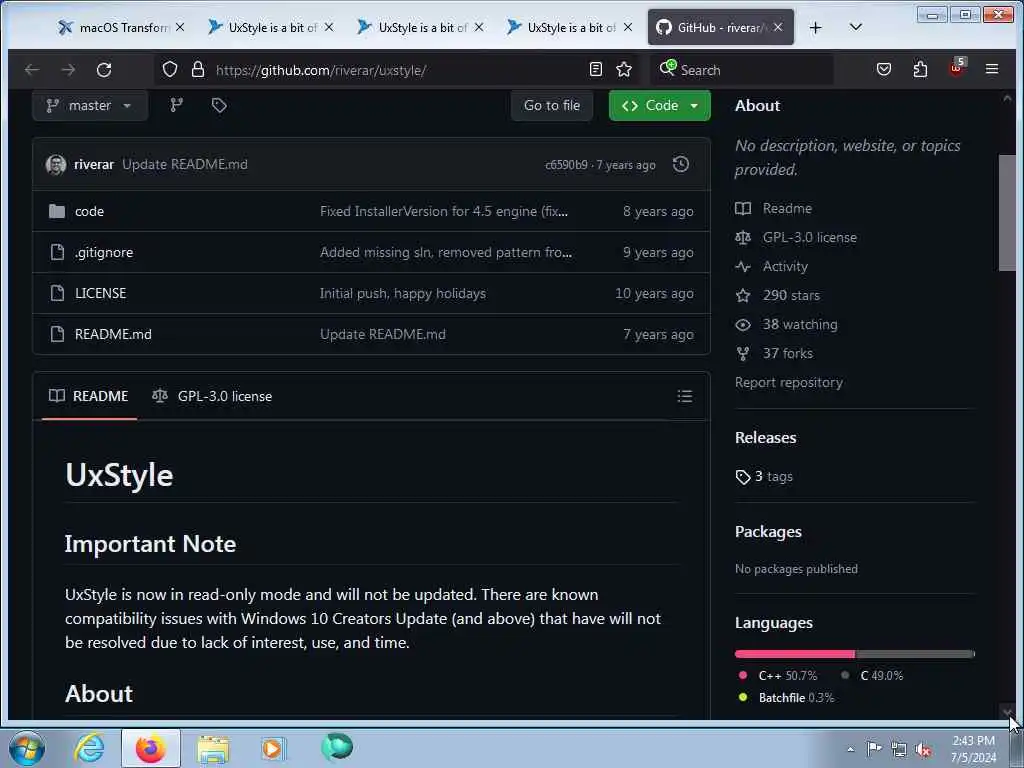
Task: Open commit history clock icon
Action: click(x=680, y=165)
